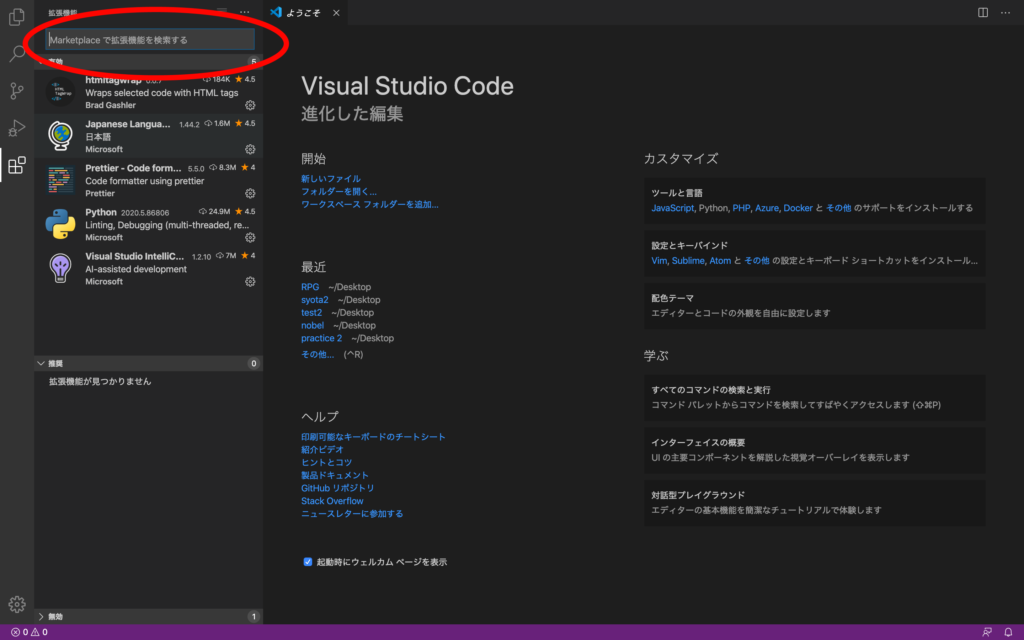Click the Atom keybinding link
The width and height of the screenshot is (1024, 640).
720,261
